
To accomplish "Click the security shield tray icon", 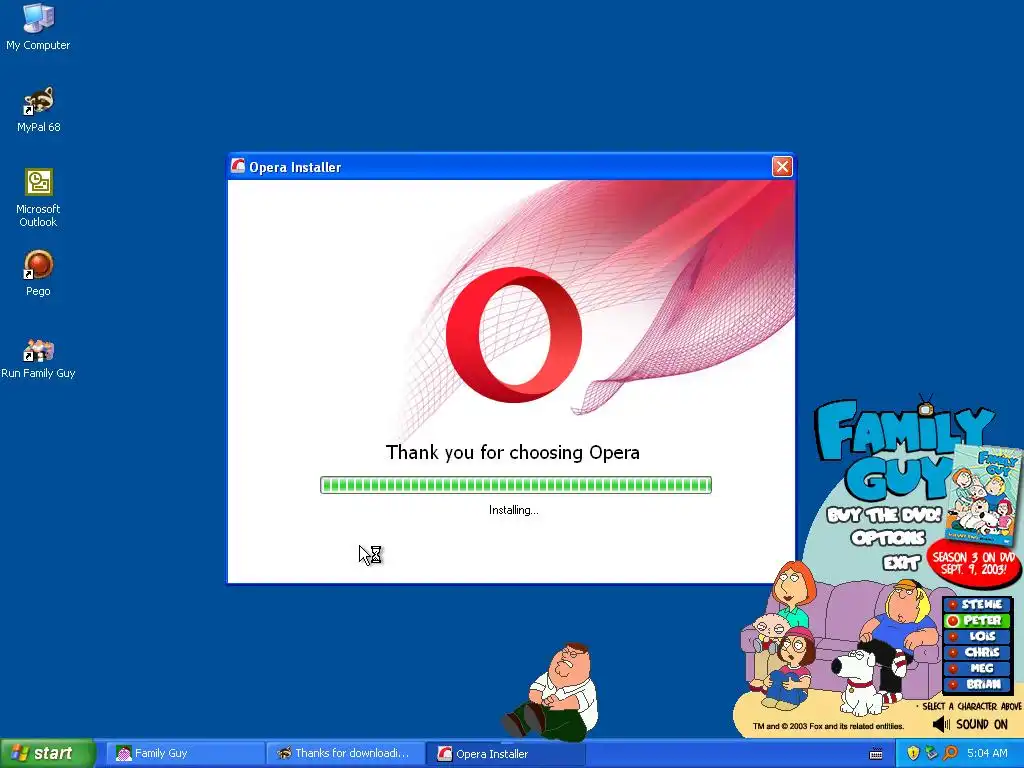I will coord(913,753).
